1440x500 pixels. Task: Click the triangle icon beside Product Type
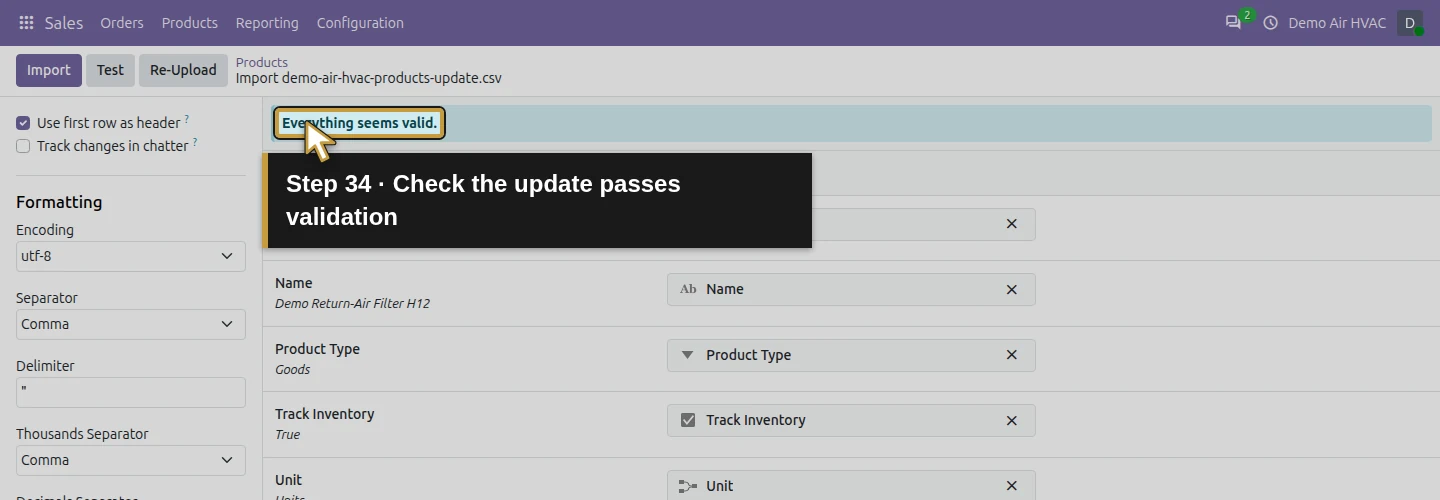687,355
